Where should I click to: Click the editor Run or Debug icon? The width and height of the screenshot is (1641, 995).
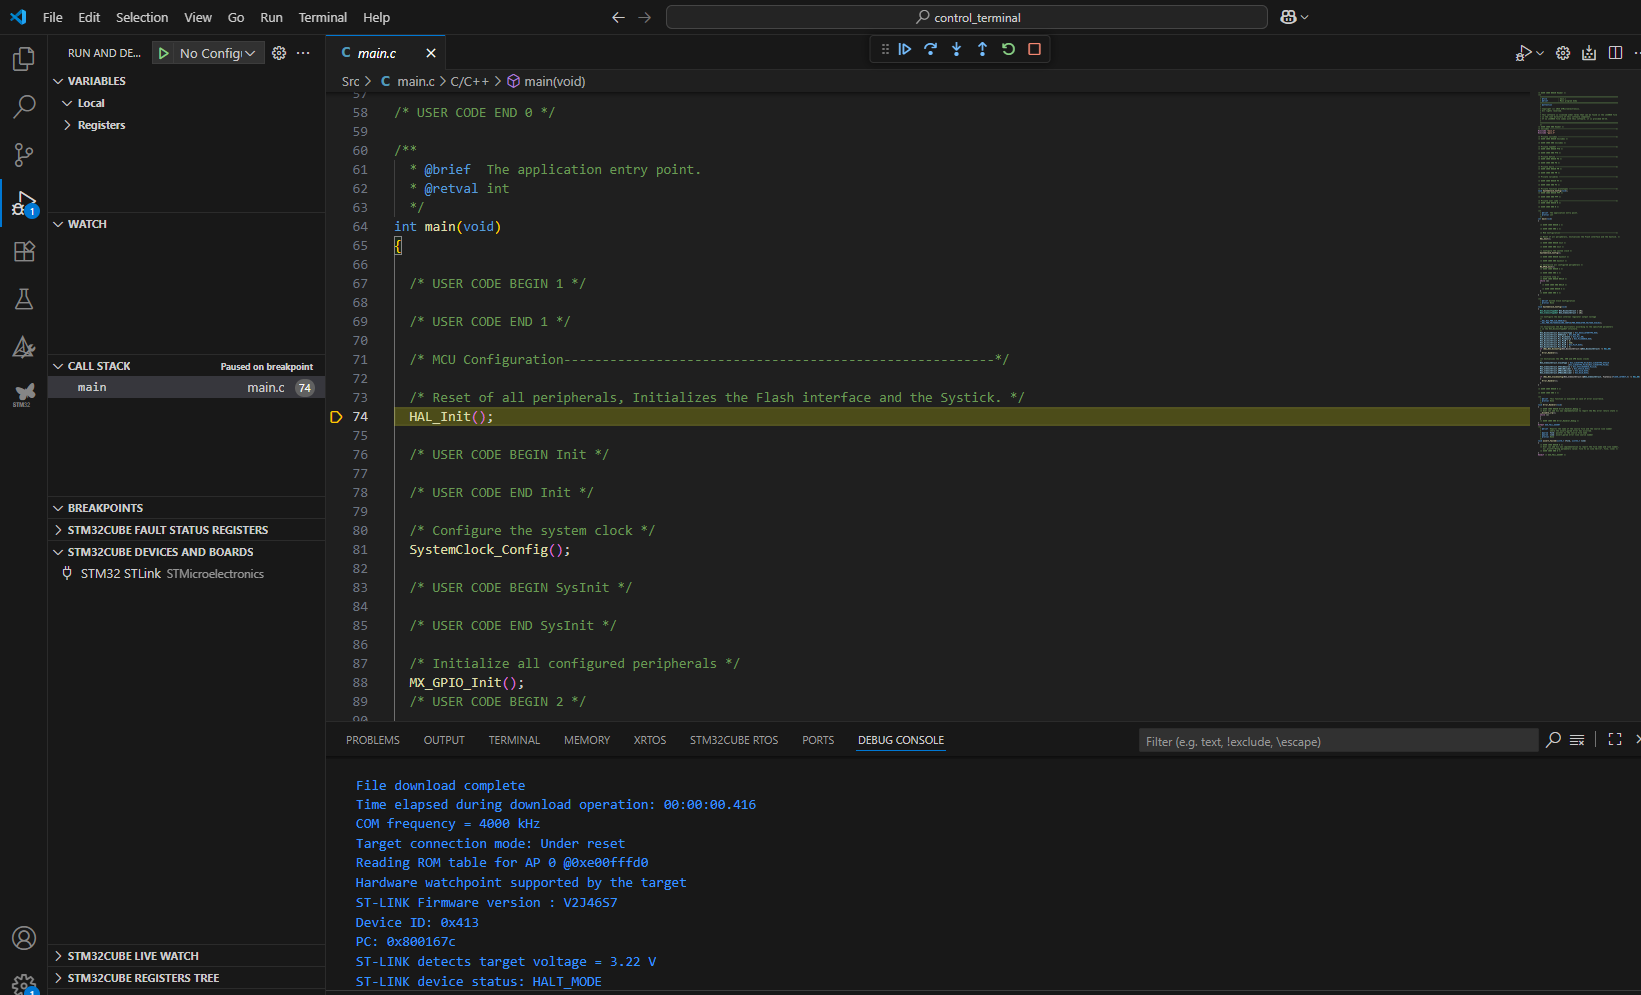coord(1524,53)
